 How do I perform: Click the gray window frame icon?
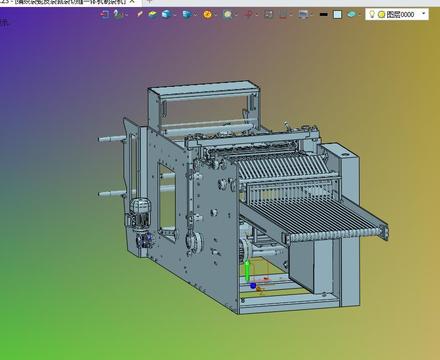[268, 14]
